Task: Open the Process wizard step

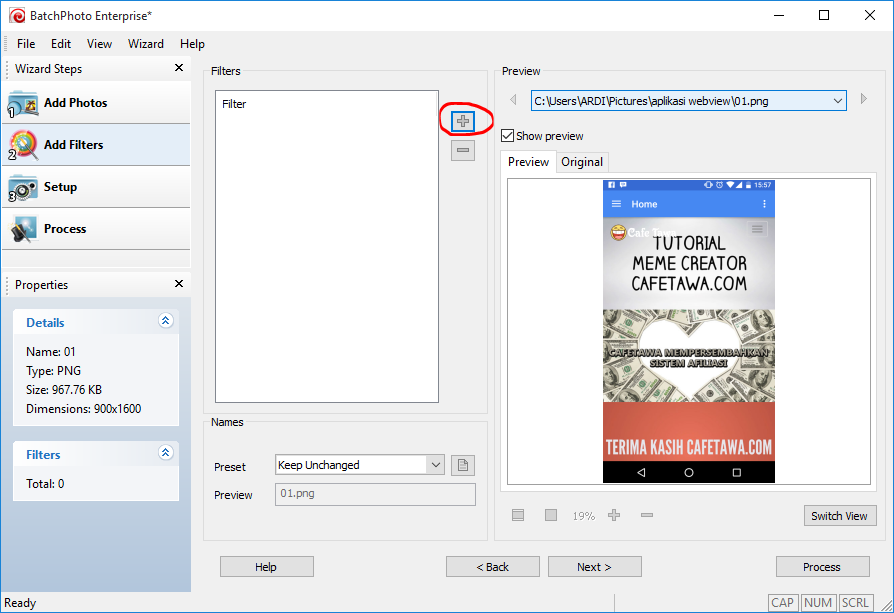Action: pyautogui.click(x=96, y=229)
